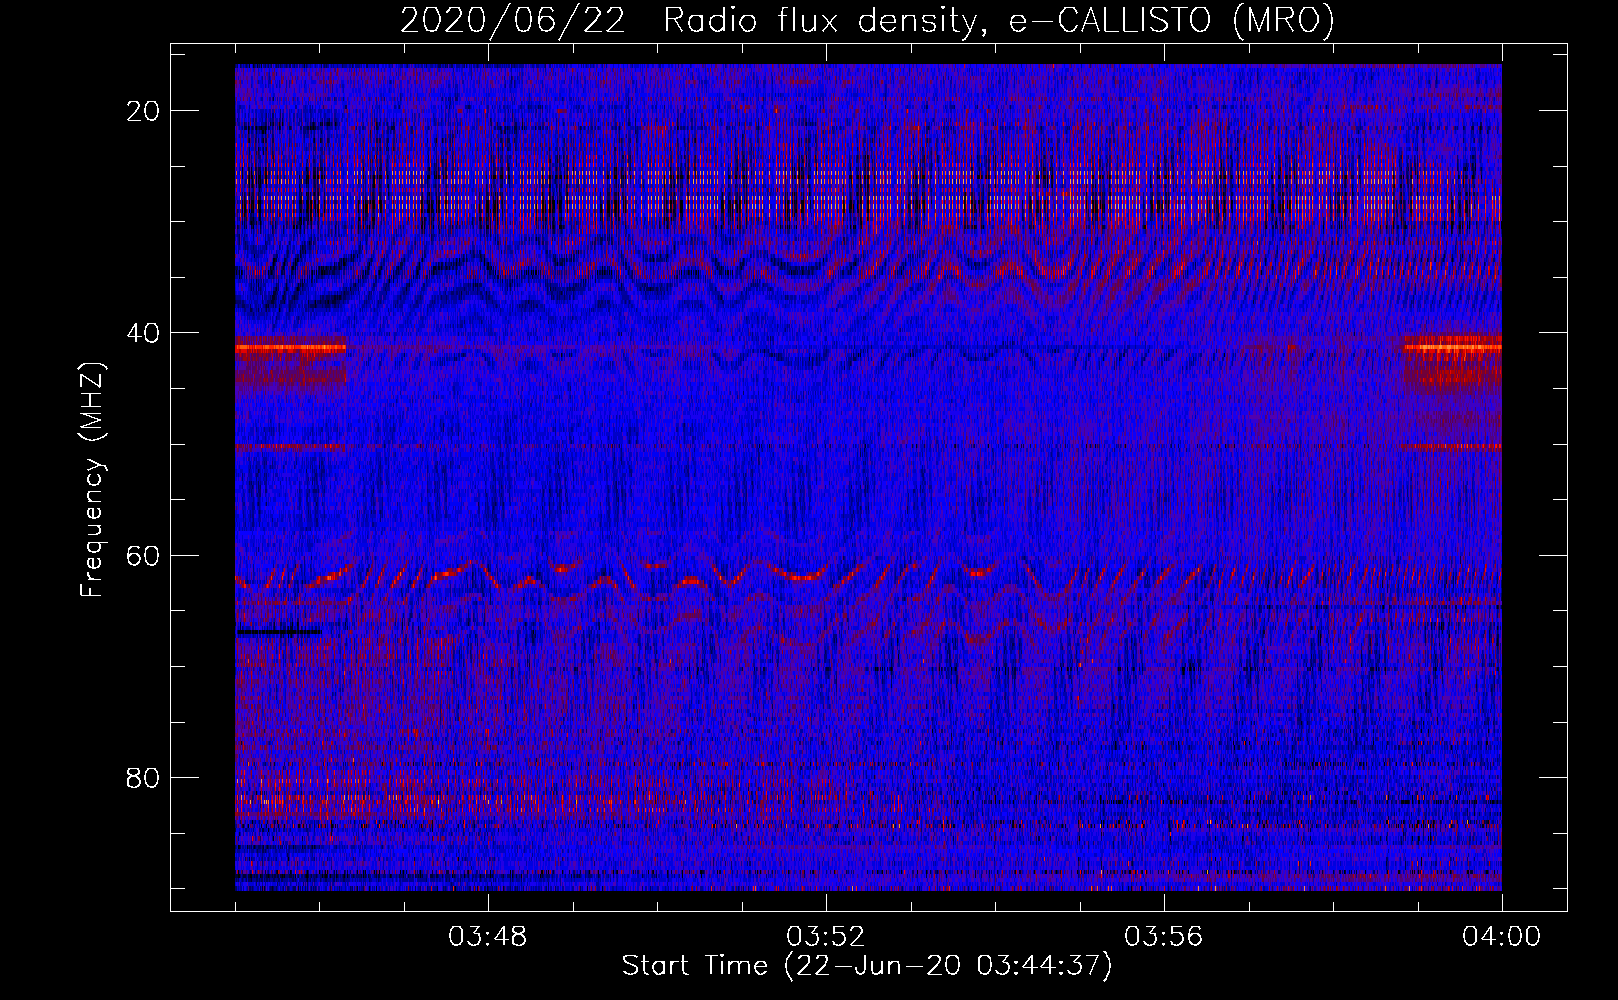Click the plot title date 2020/06/22
Screen dimensions: 1618x1000
(x=513, y=21)
